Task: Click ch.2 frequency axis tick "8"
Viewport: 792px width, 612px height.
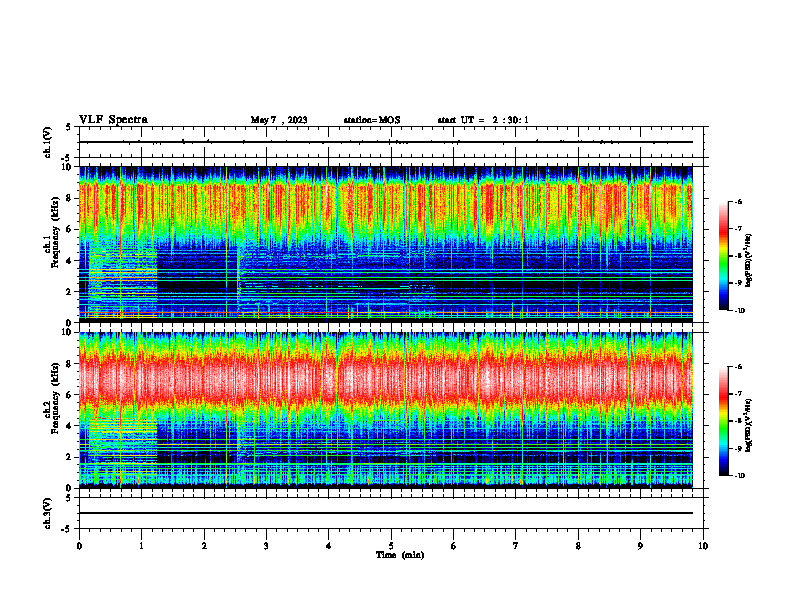Action: pyautogui.click(x=69, y=364)
